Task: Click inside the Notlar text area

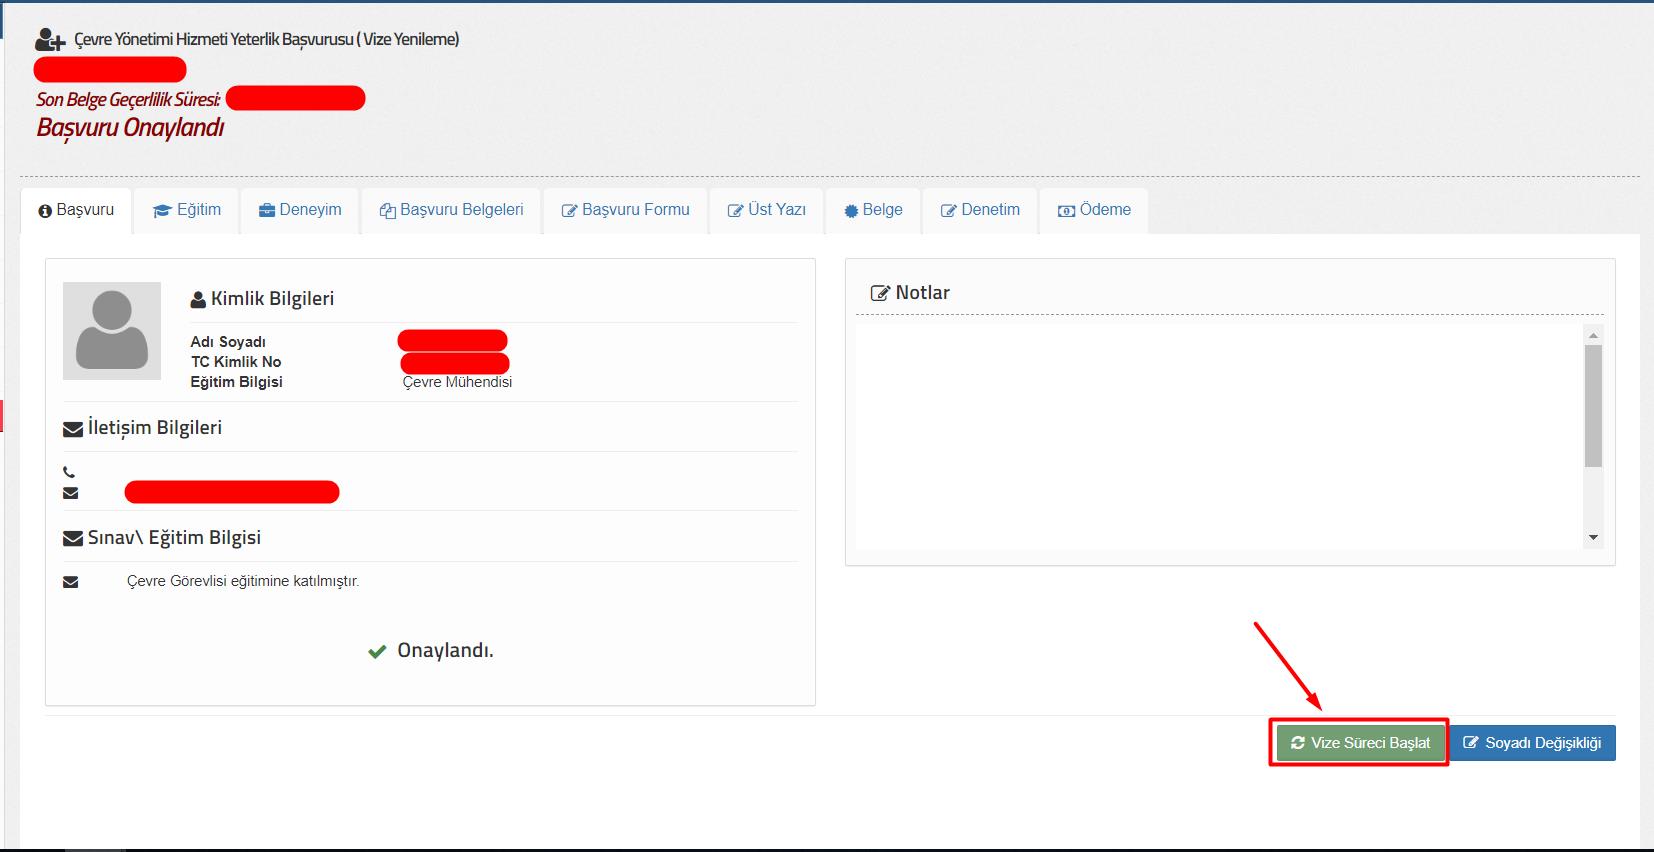Action: pos(1218,435)
